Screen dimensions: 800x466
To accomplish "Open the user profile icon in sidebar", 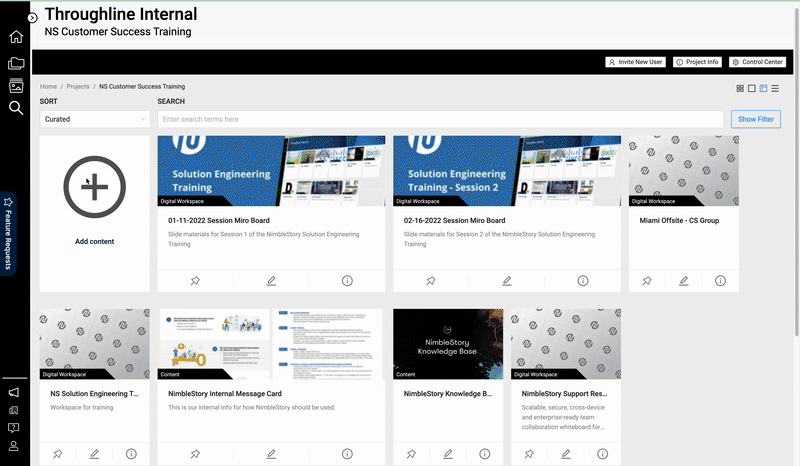I will point(14,446).
